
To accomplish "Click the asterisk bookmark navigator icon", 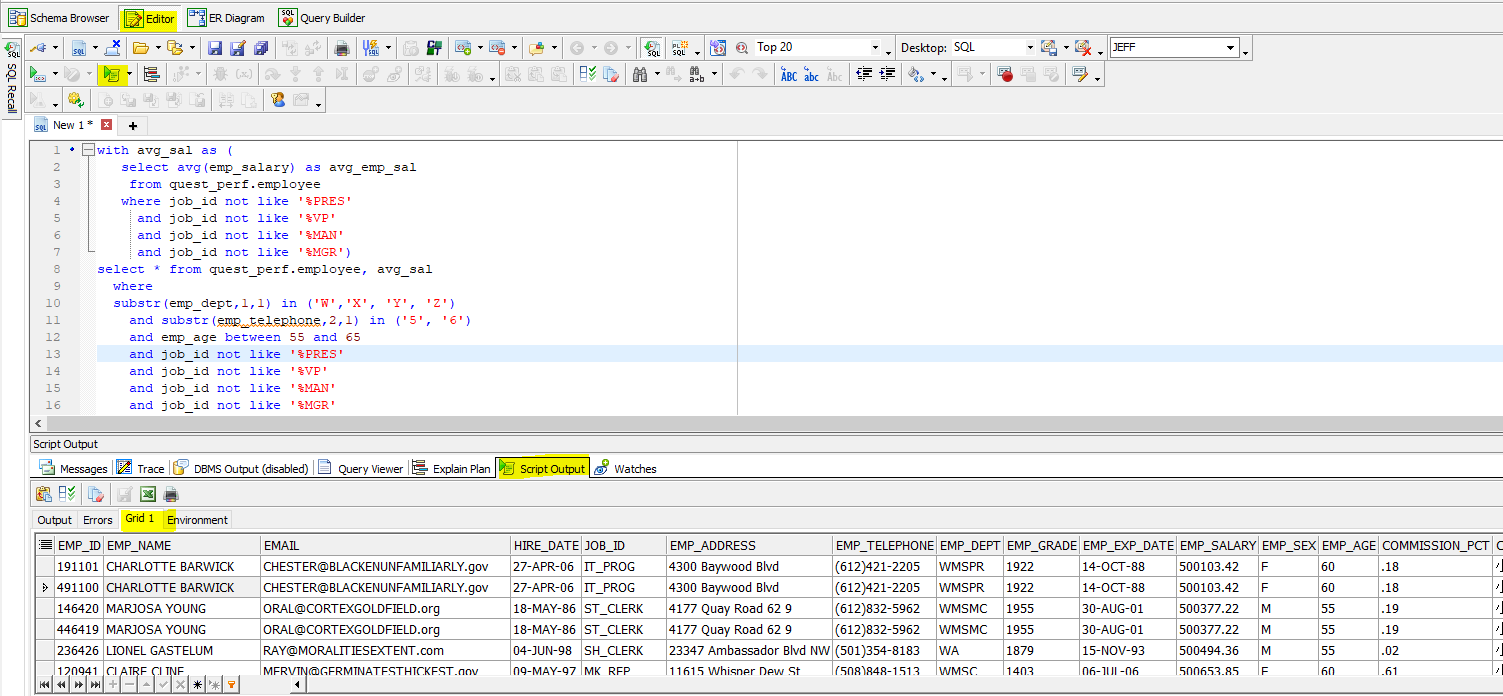I will [x=197, y=685].
